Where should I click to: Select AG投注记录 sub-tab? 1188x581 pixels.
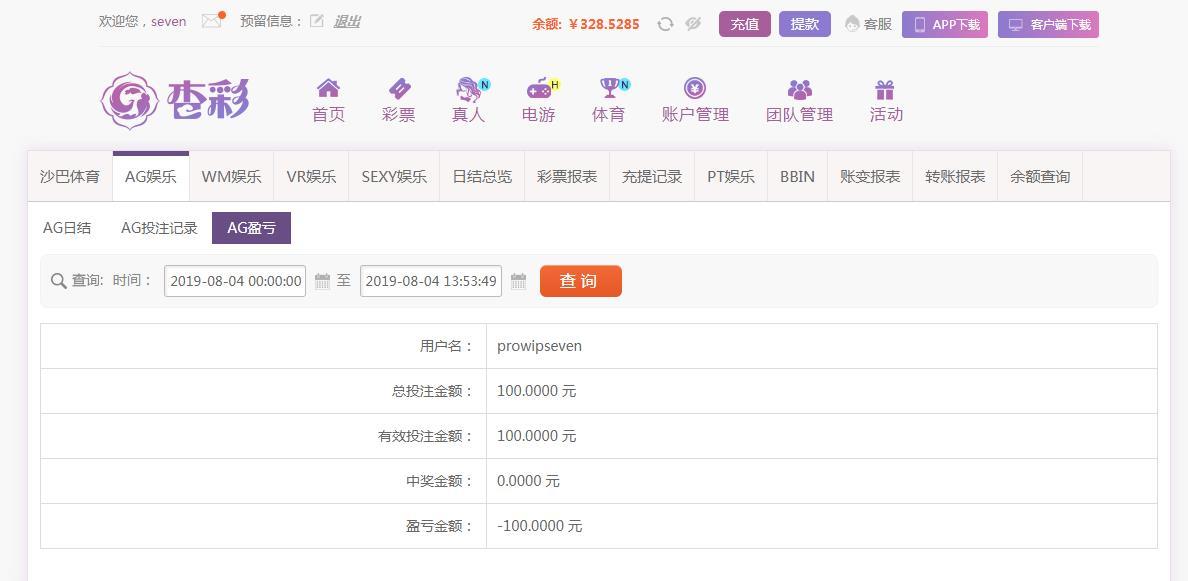point(159,228)
